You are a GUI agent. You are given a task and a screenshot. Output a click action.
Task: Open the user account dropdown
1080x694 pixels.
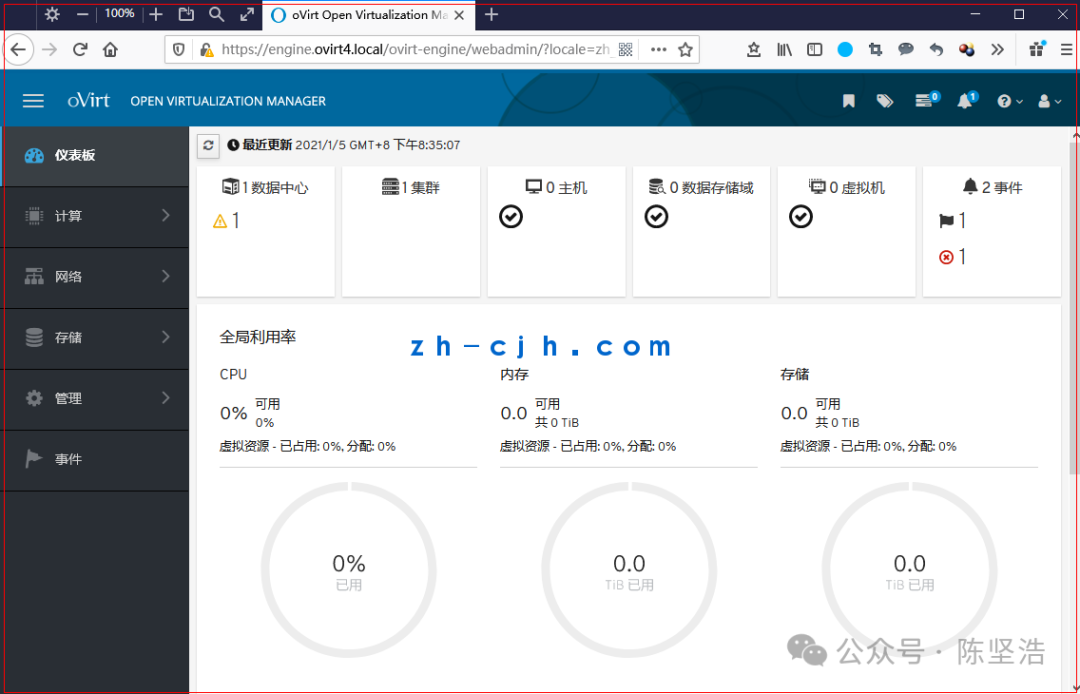[1049, 101]
